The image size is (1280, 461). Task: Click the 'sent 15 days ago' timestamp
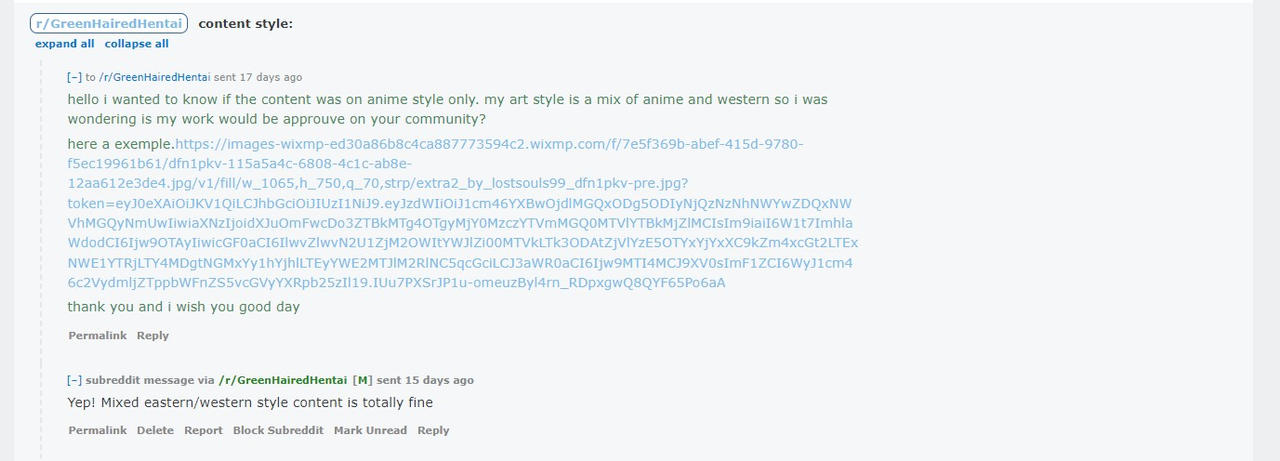tap(425, 380)
